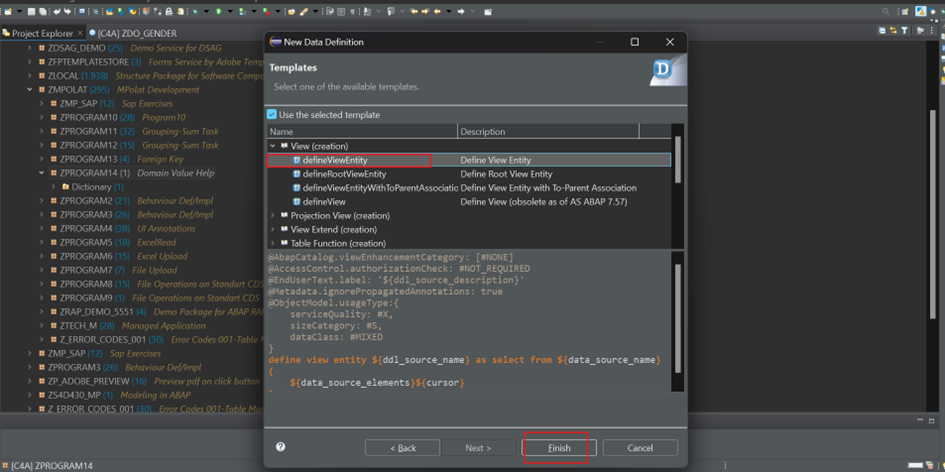Viewport: 945px width, 472px height.
Task: Click the template list vertical scrollbar
Action: point(677,160)
